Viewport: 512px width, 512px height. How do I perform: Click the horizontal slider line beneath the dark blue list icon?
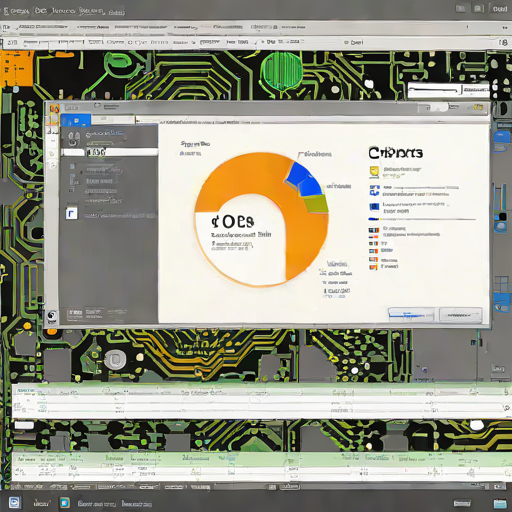(422, 219)
